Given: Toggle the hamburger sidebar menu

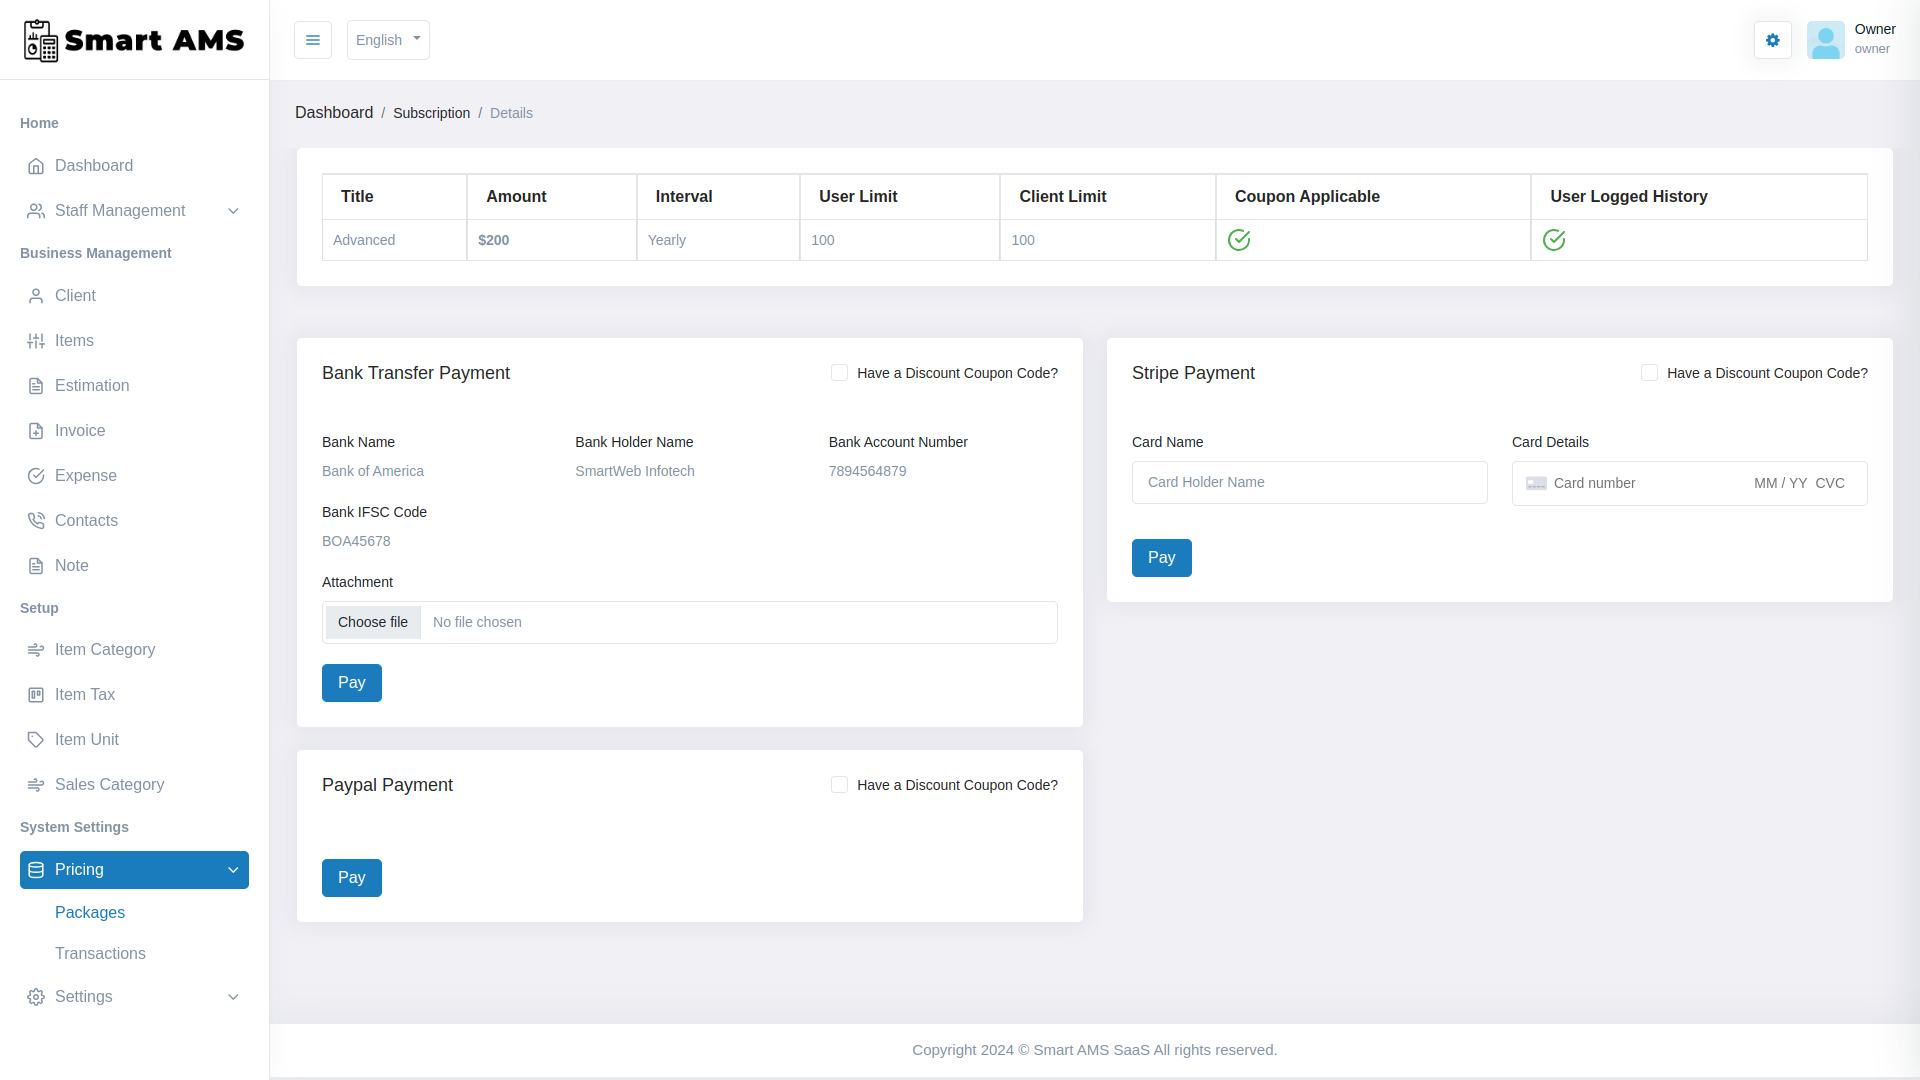Looking at the screenshot, I should 312,40.
